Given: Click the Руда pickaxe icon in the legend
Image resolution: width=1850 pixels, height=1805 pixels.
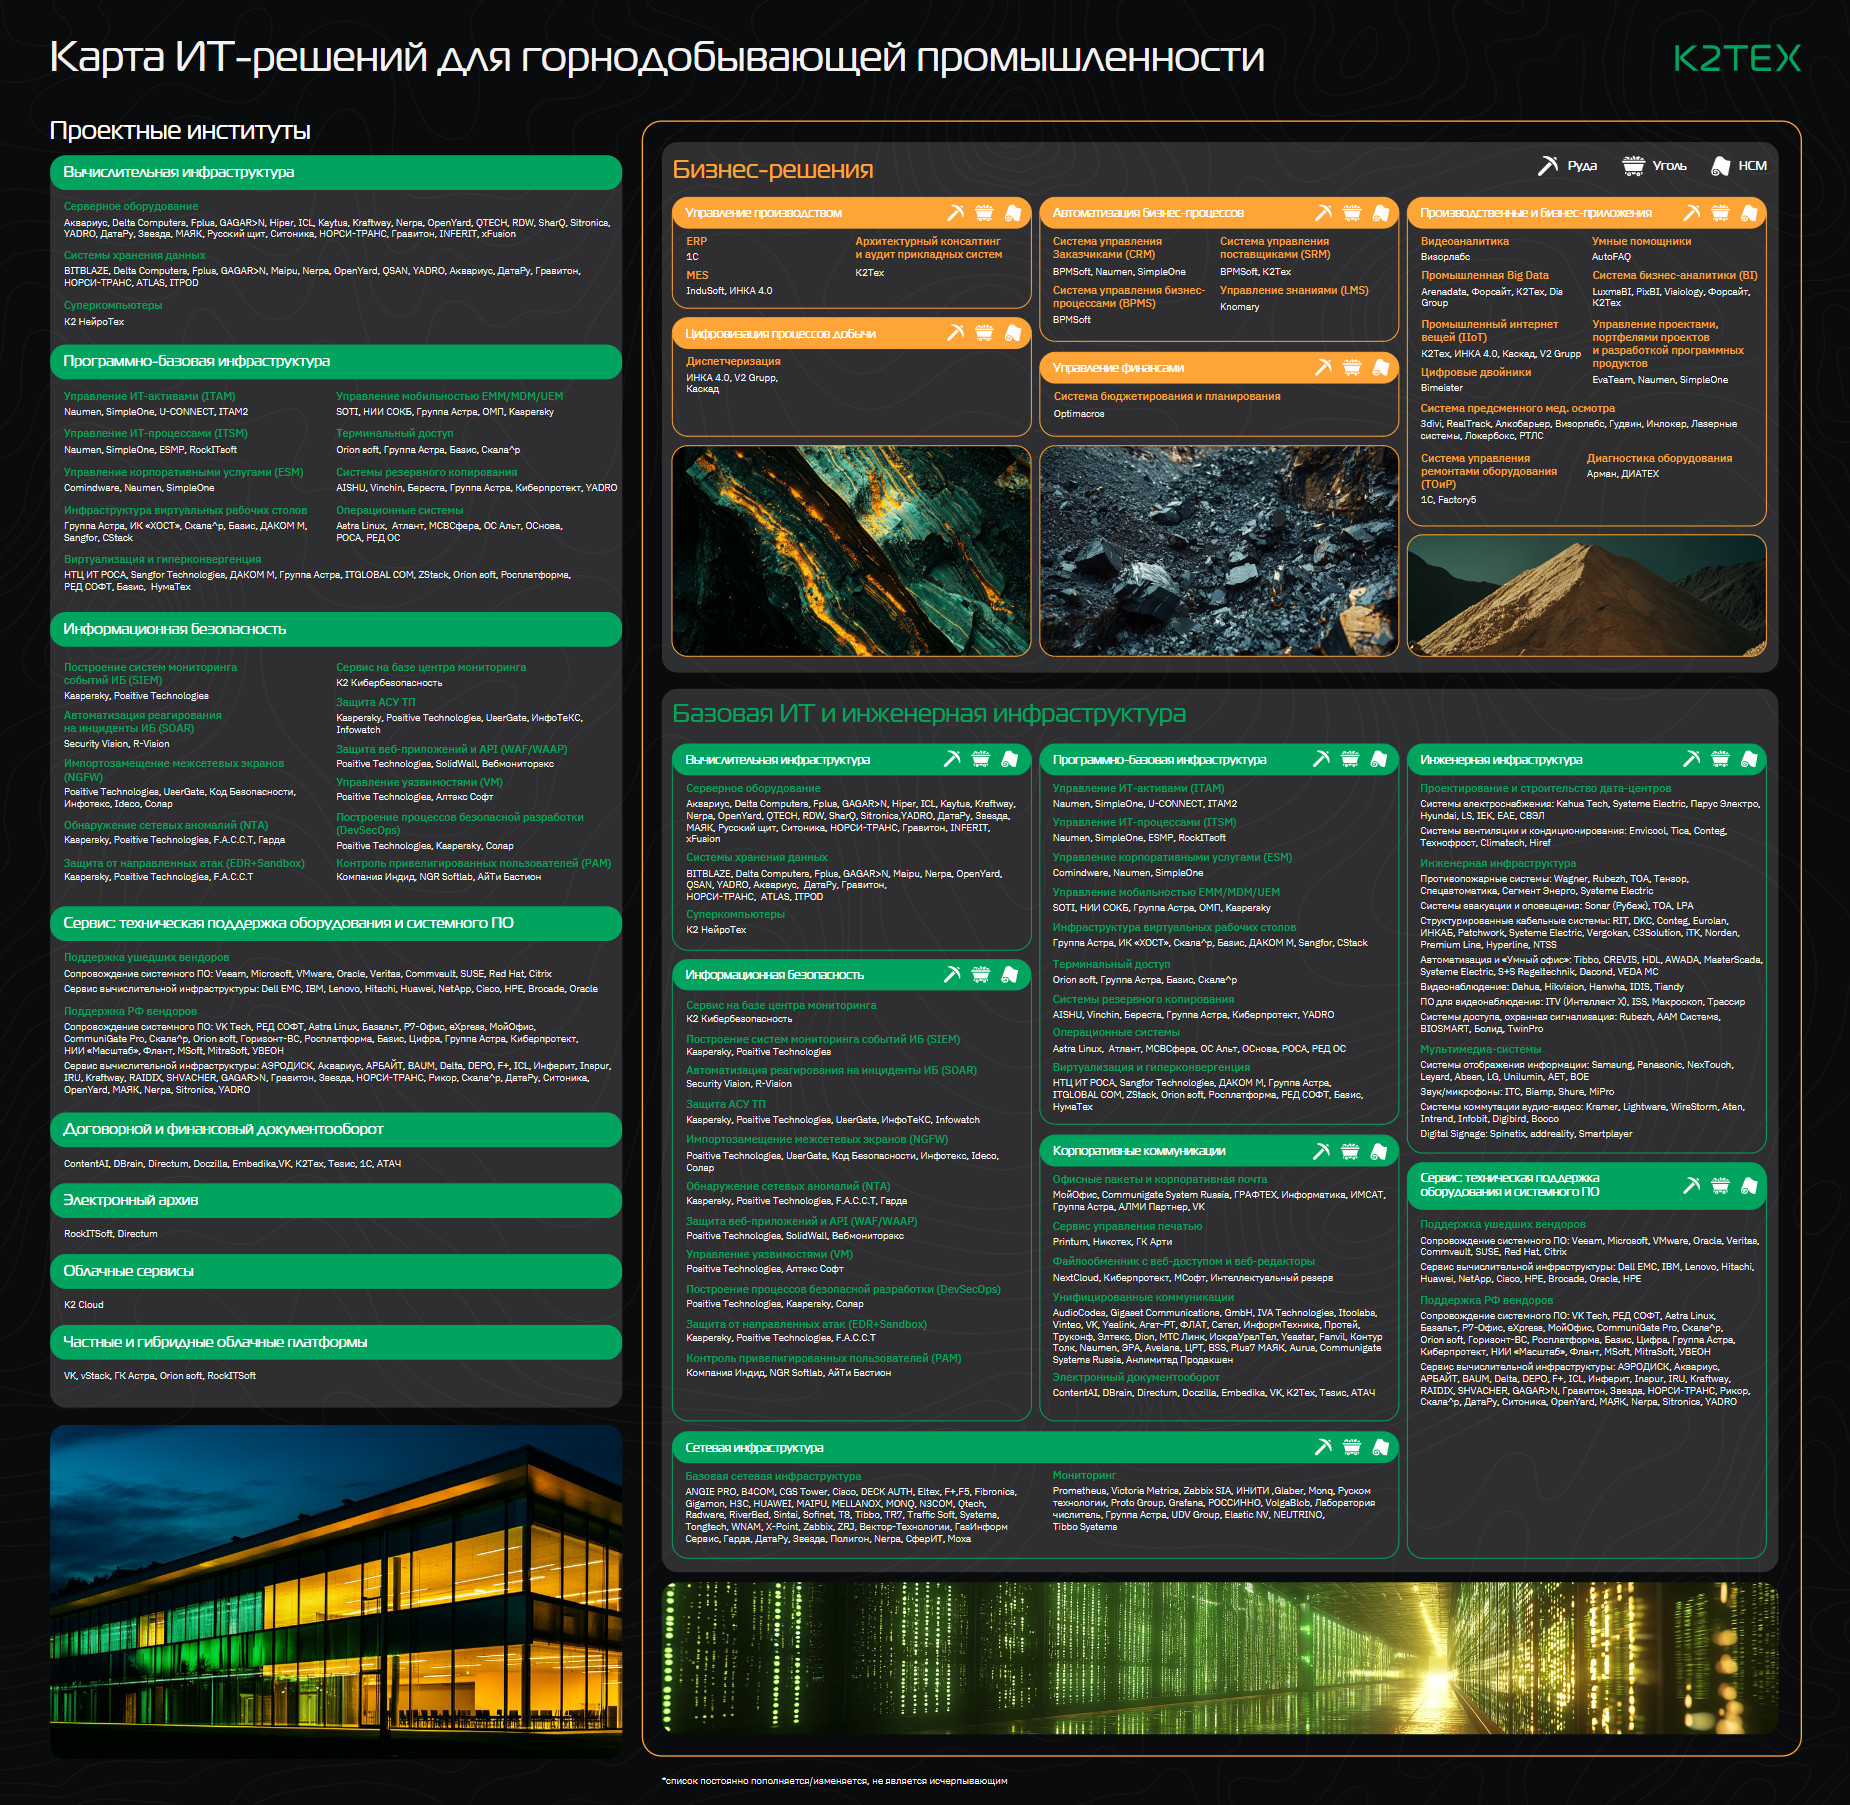Looking at the screenshot, I should tap(1548, 166).
